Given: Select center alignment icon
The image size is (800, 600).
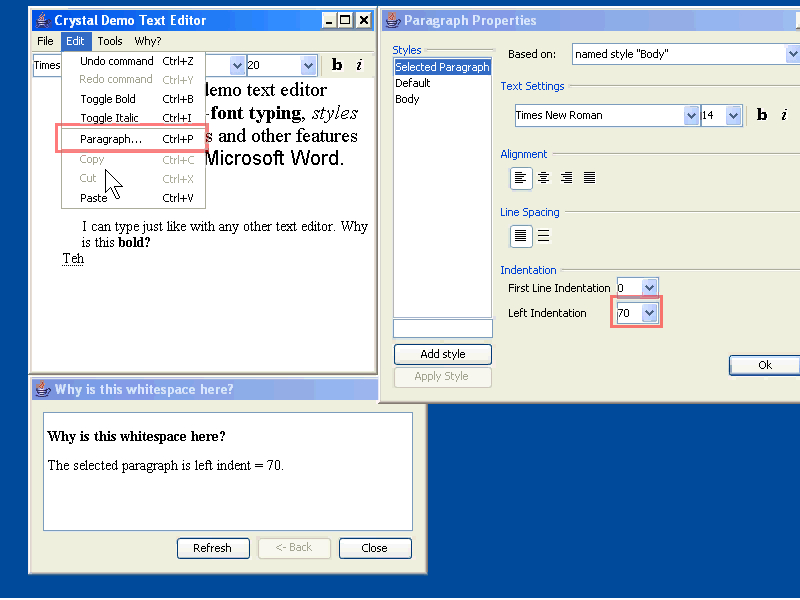Looking at the screenshot, I should 544,178.
